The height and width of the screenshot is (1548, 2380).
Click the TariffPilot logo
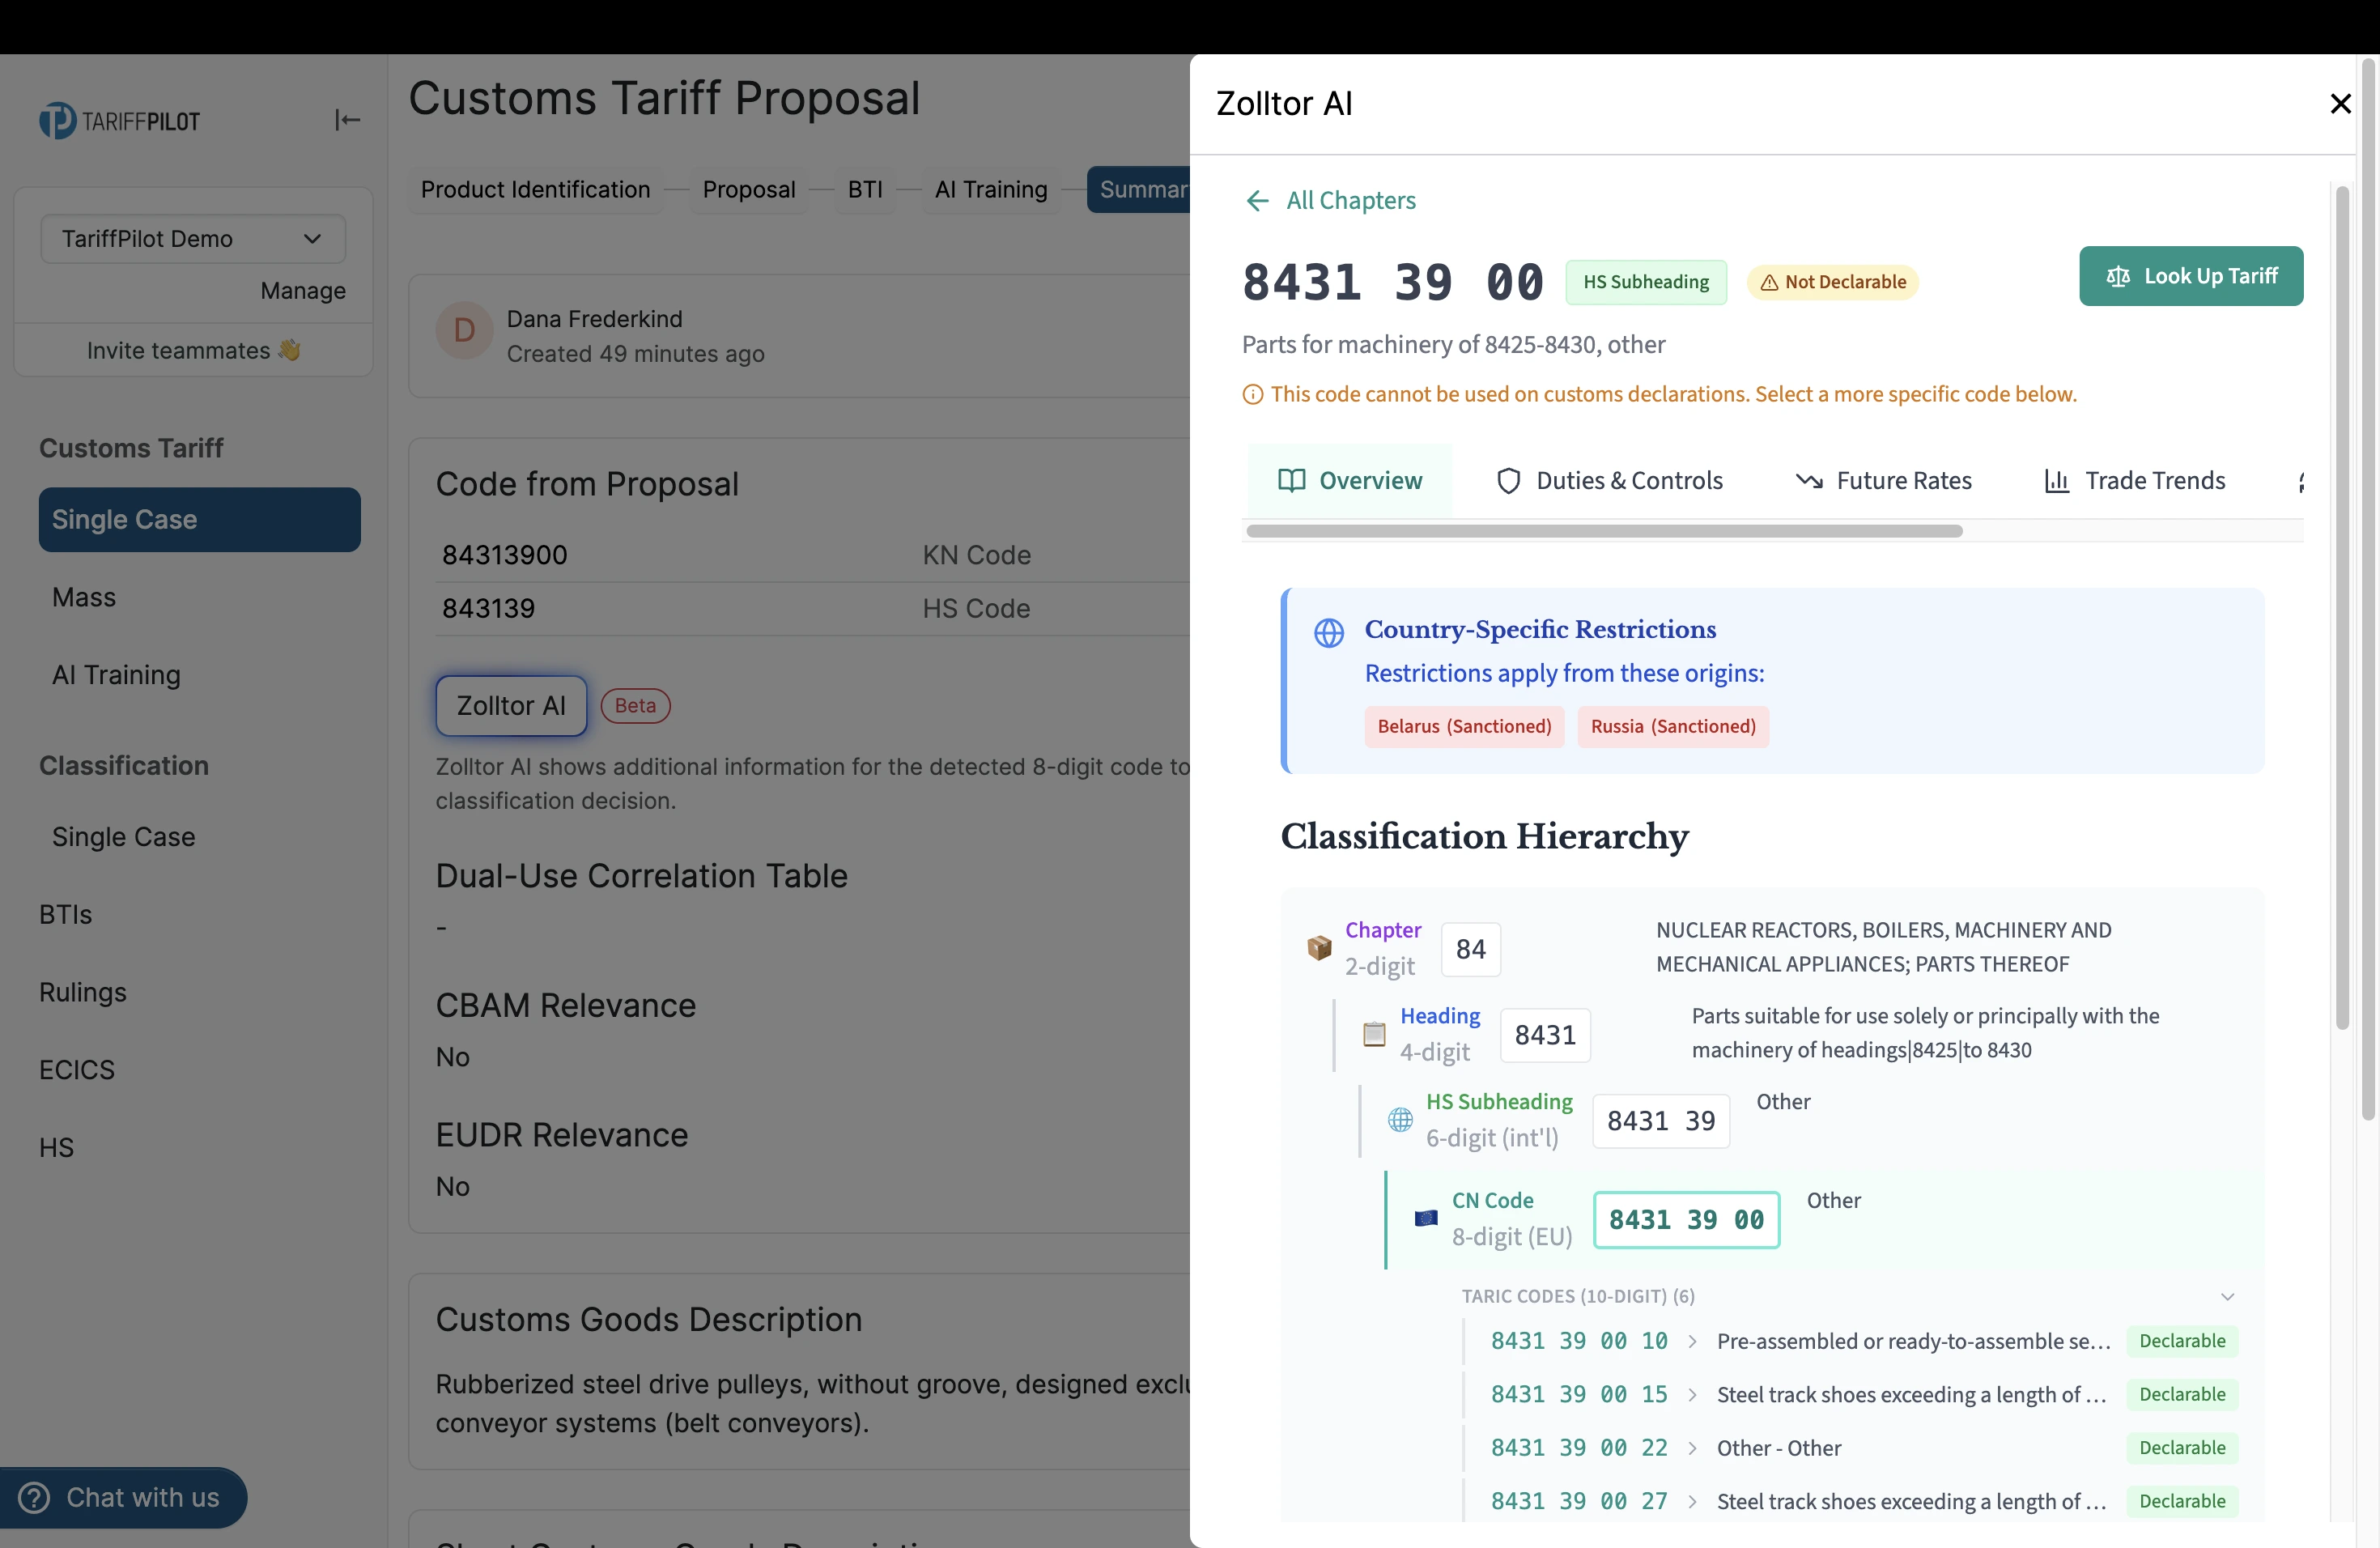[119, 121]
